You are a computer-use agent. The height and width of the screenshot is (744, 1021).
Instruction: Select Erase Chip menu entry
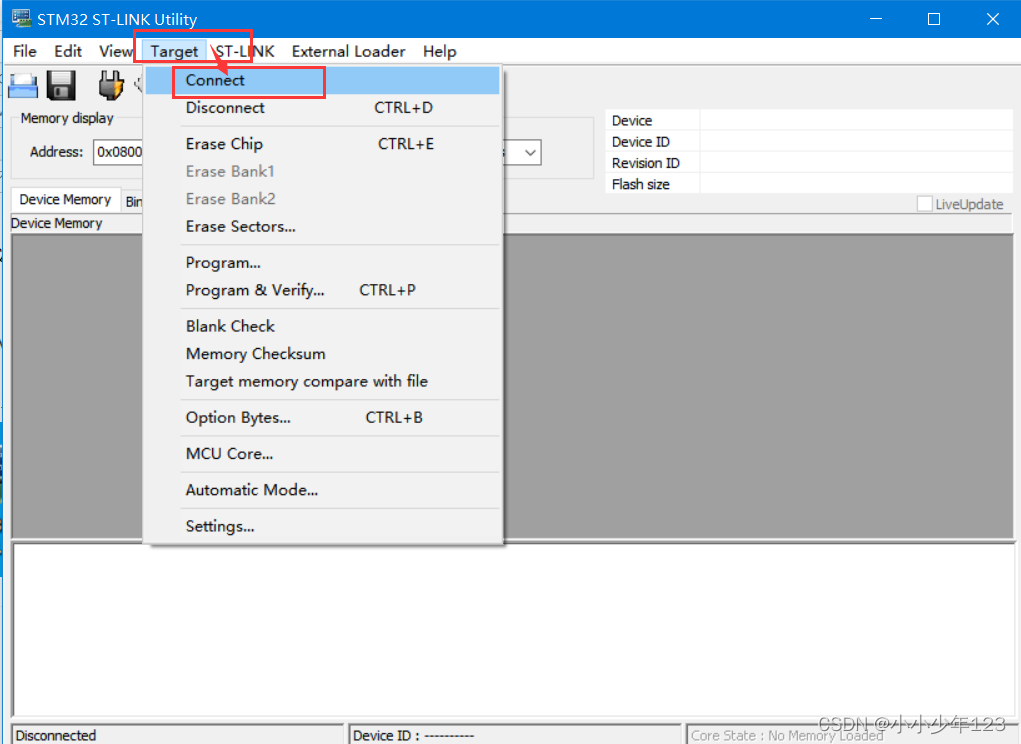322,144
